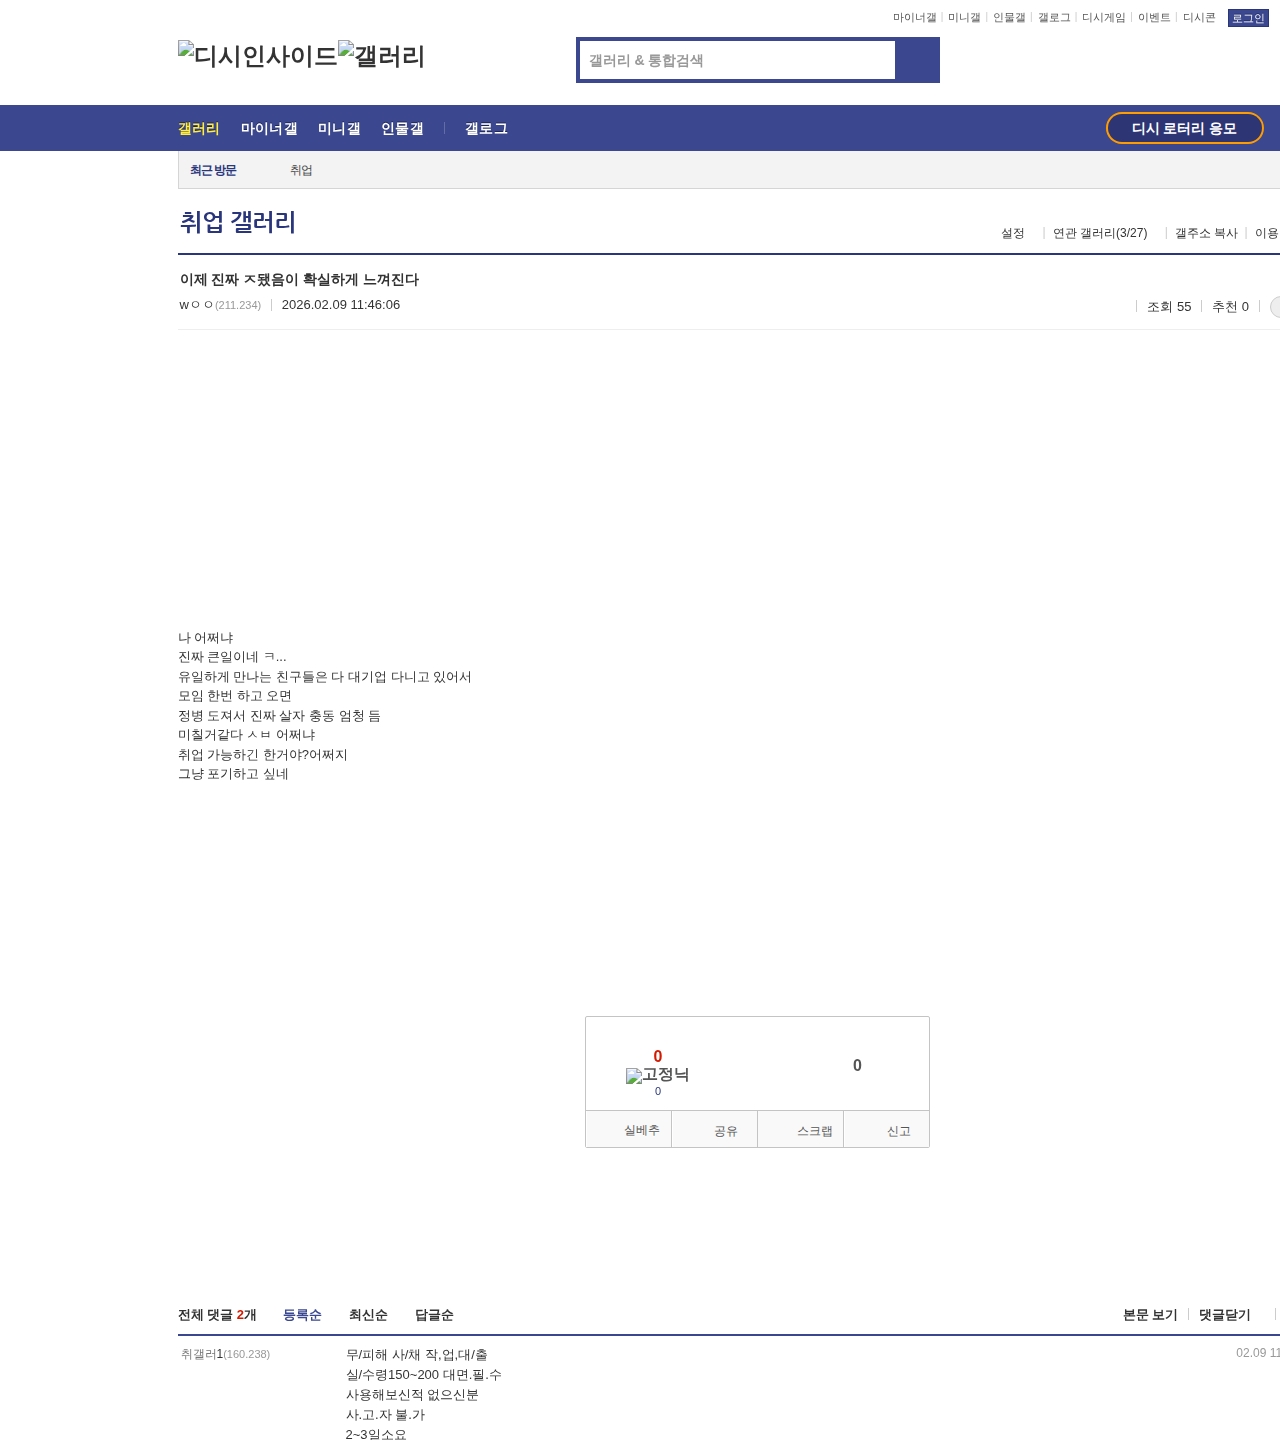This screenshot has height=1440, width=1280.
Task: Select 인물갤 in the blue navigation bar
Action: pyautogui.click(x=402, y=128)
